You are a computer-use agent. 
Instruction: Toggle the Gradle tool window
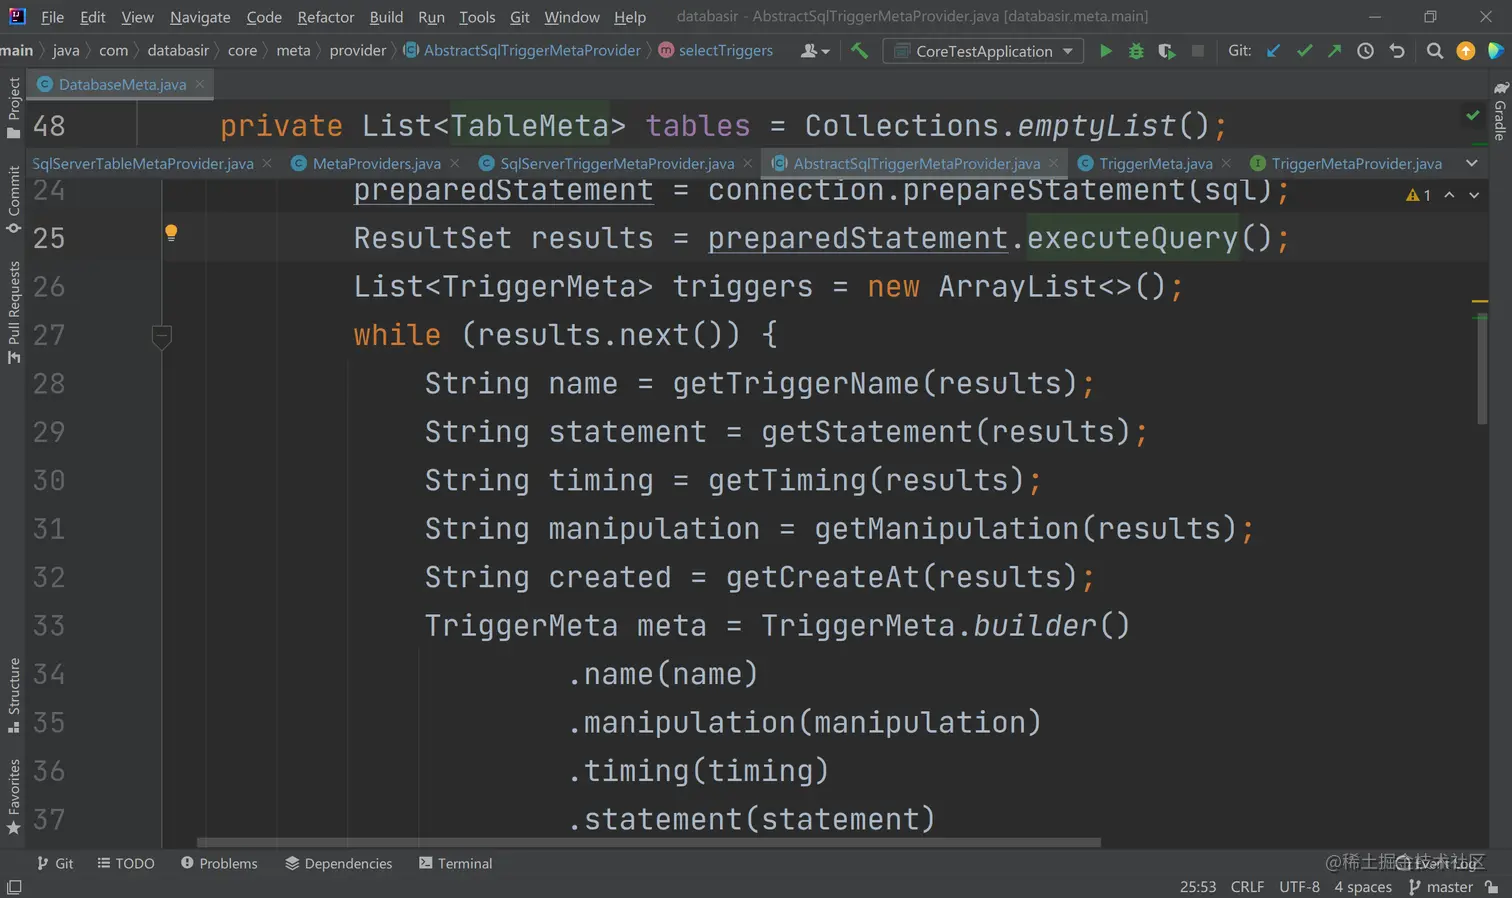1500,112
